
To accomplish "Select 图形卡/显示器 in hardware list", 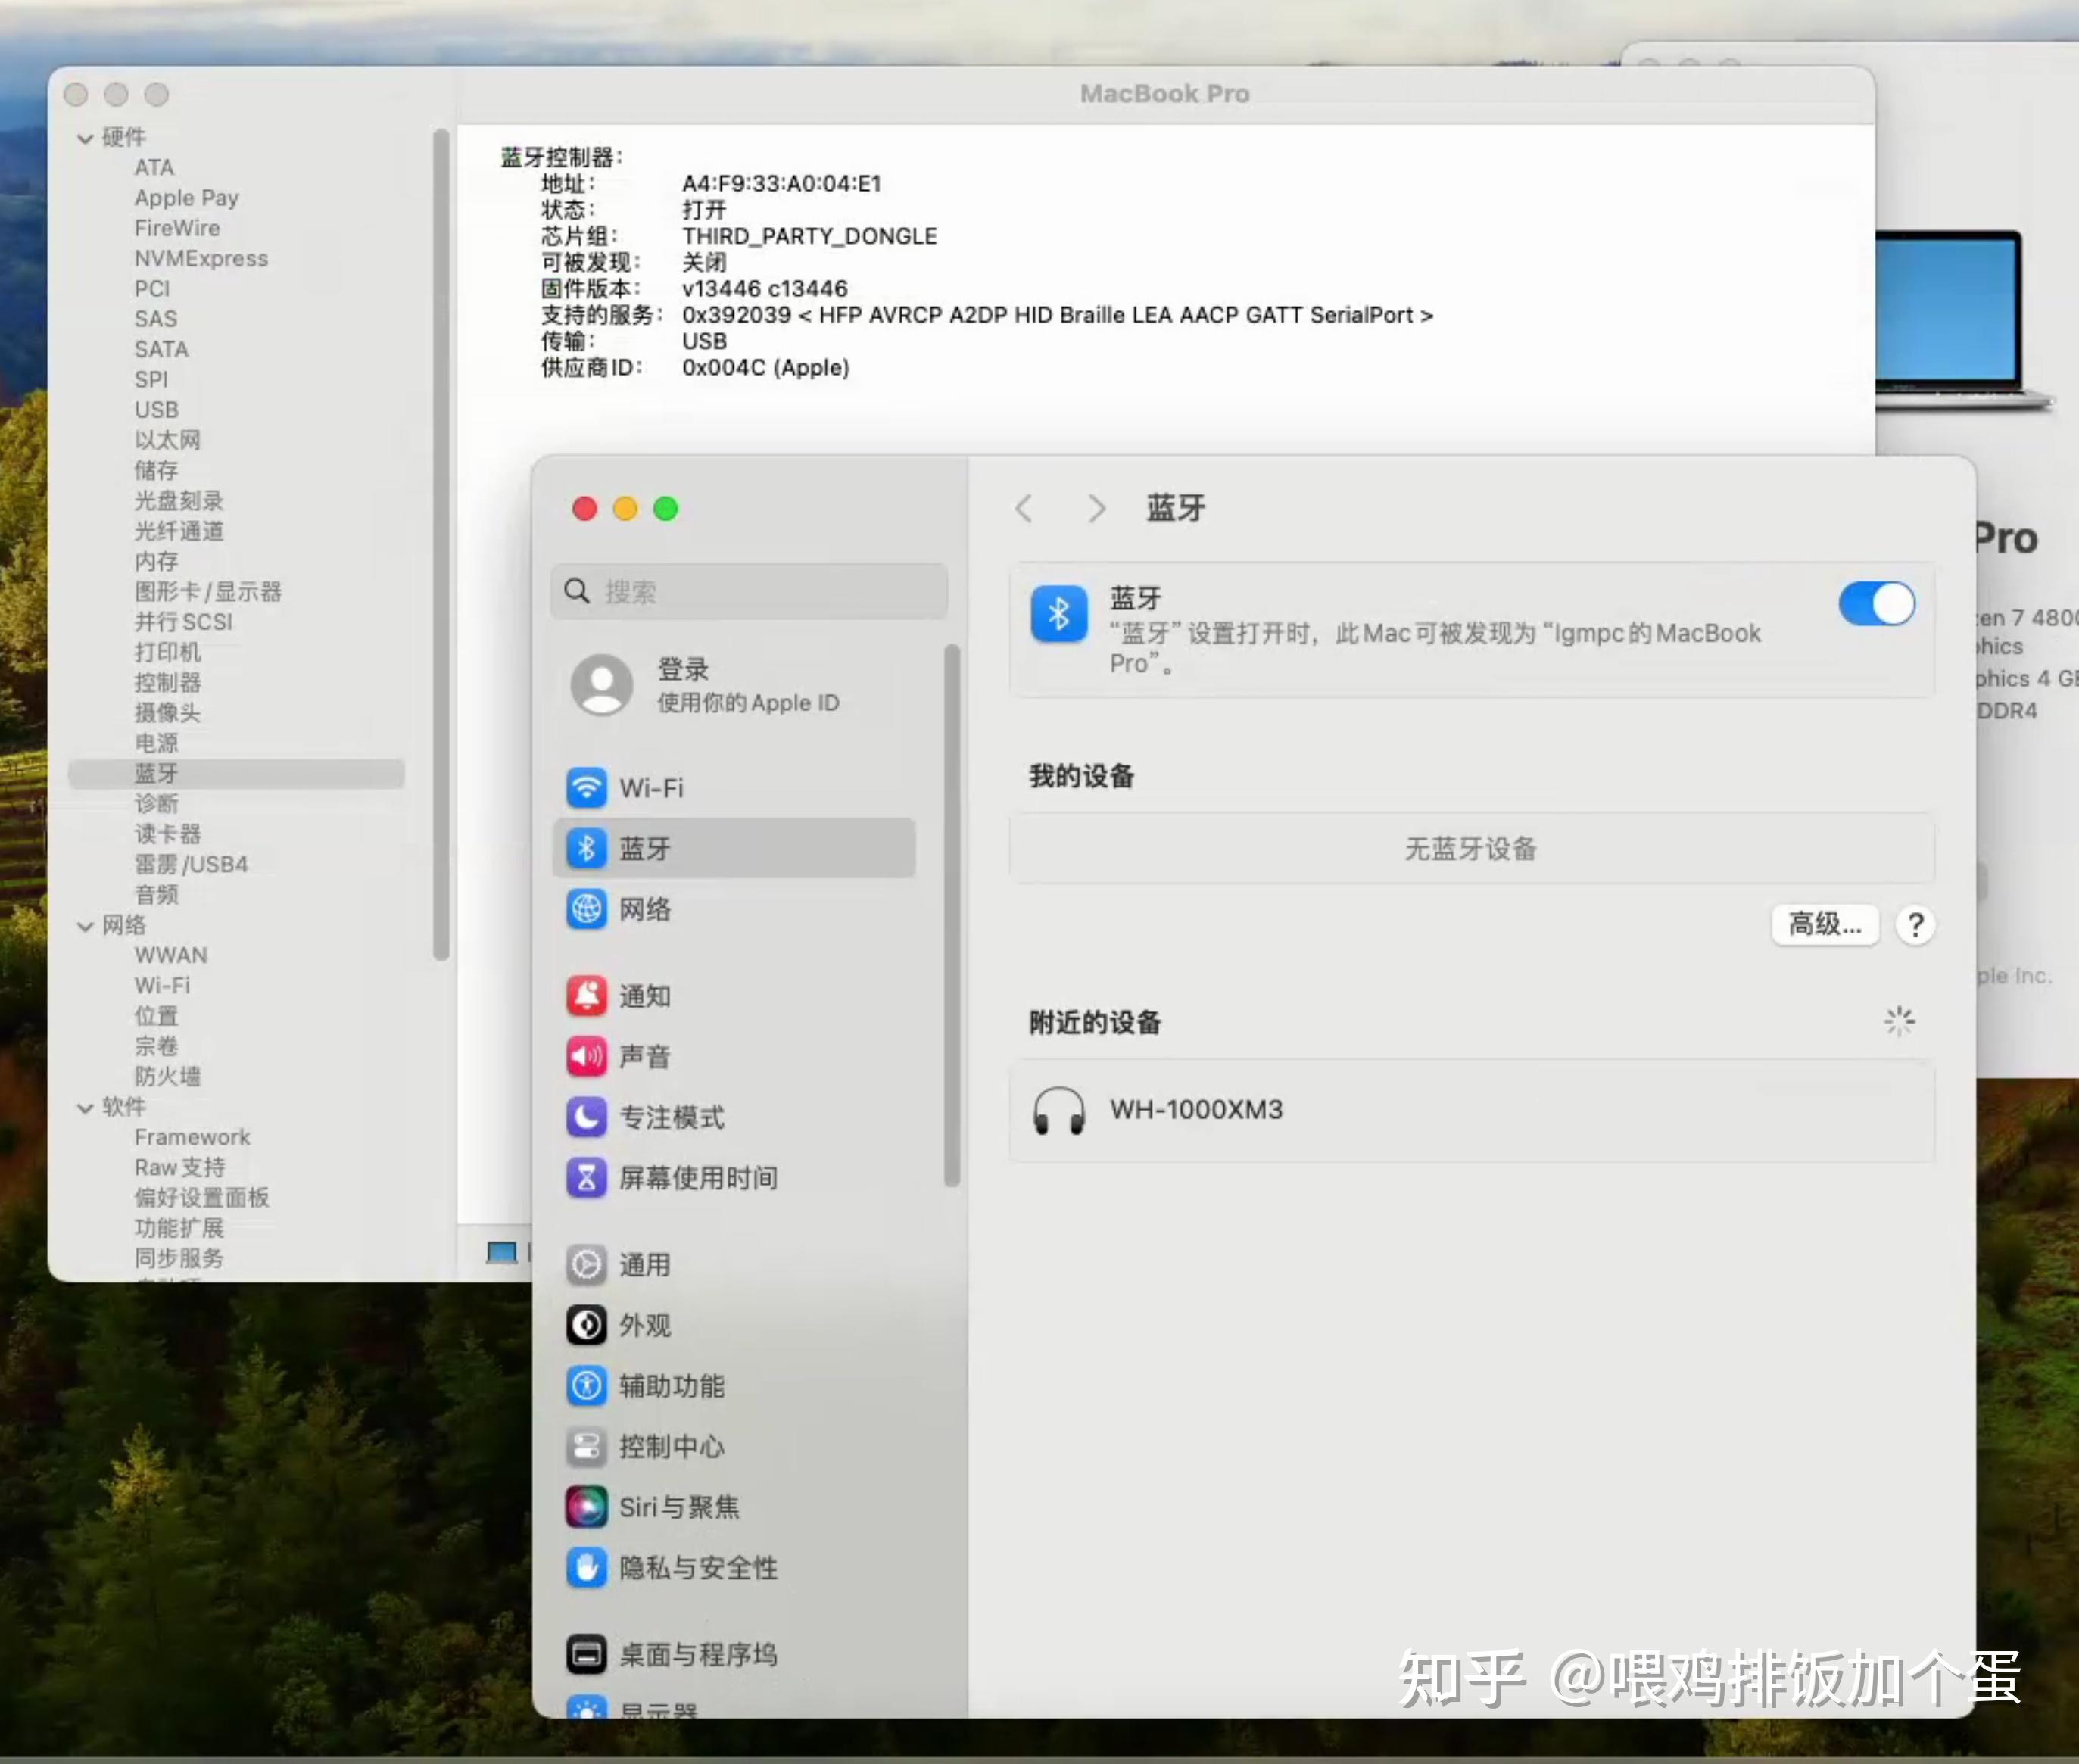I will [x=208, y=592].
